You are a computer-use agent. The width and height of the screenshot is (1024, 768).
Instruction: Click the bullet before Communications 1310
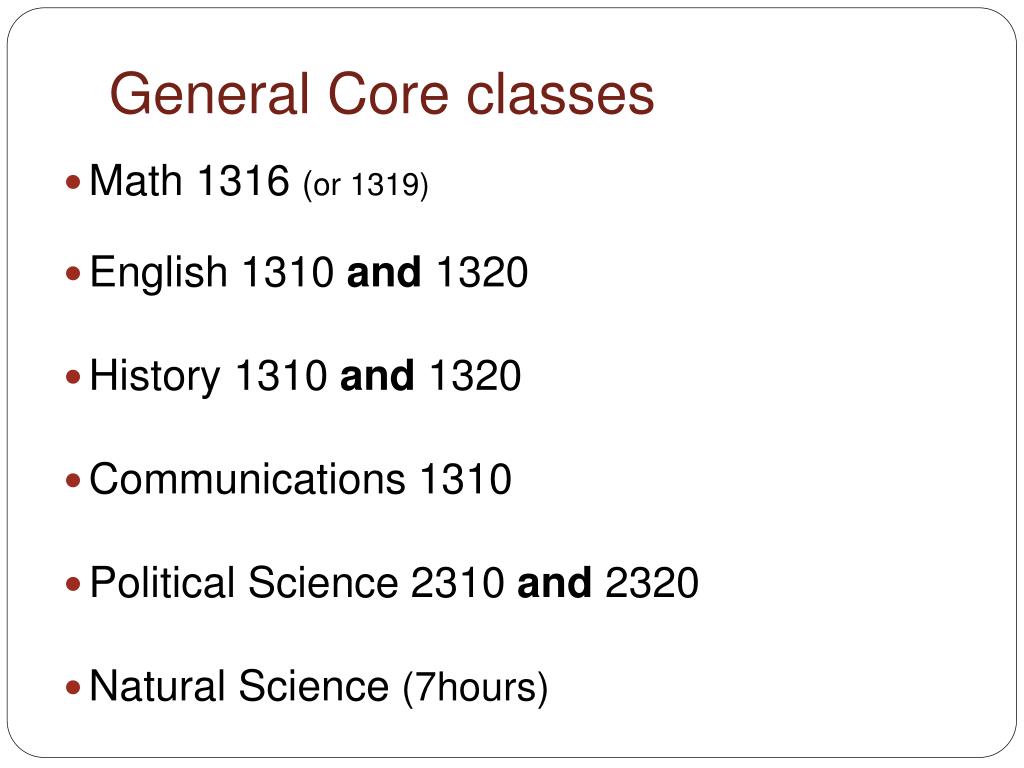(x=73, y=480)
